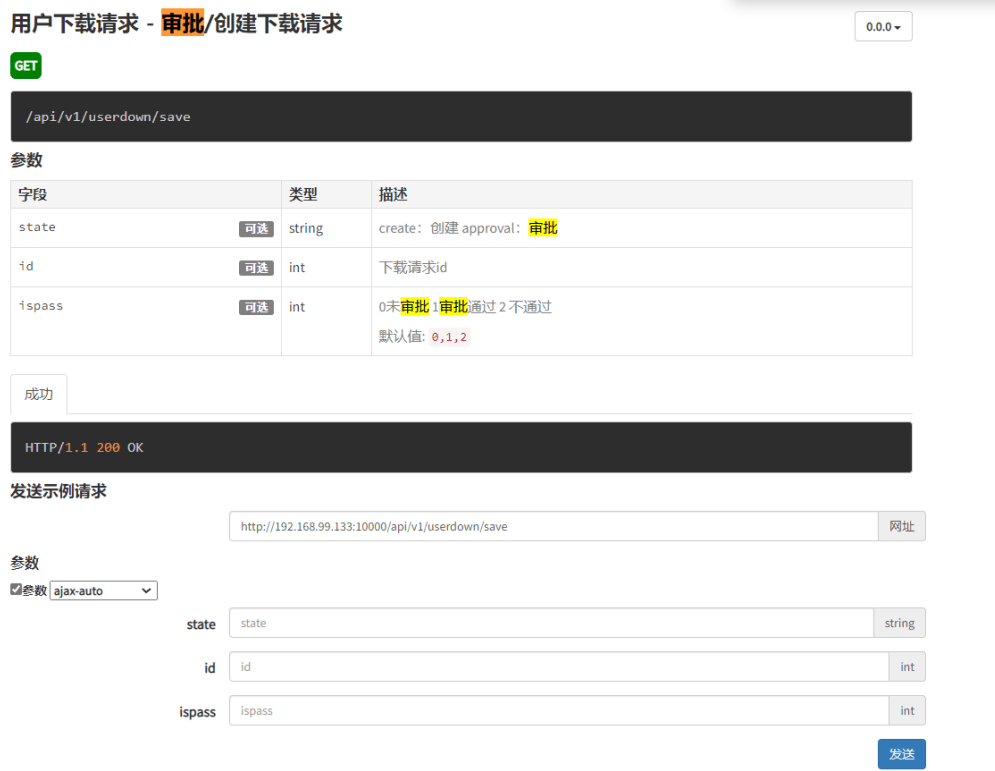
Task: Click the green GET method badge
Action: coord(26,66)
